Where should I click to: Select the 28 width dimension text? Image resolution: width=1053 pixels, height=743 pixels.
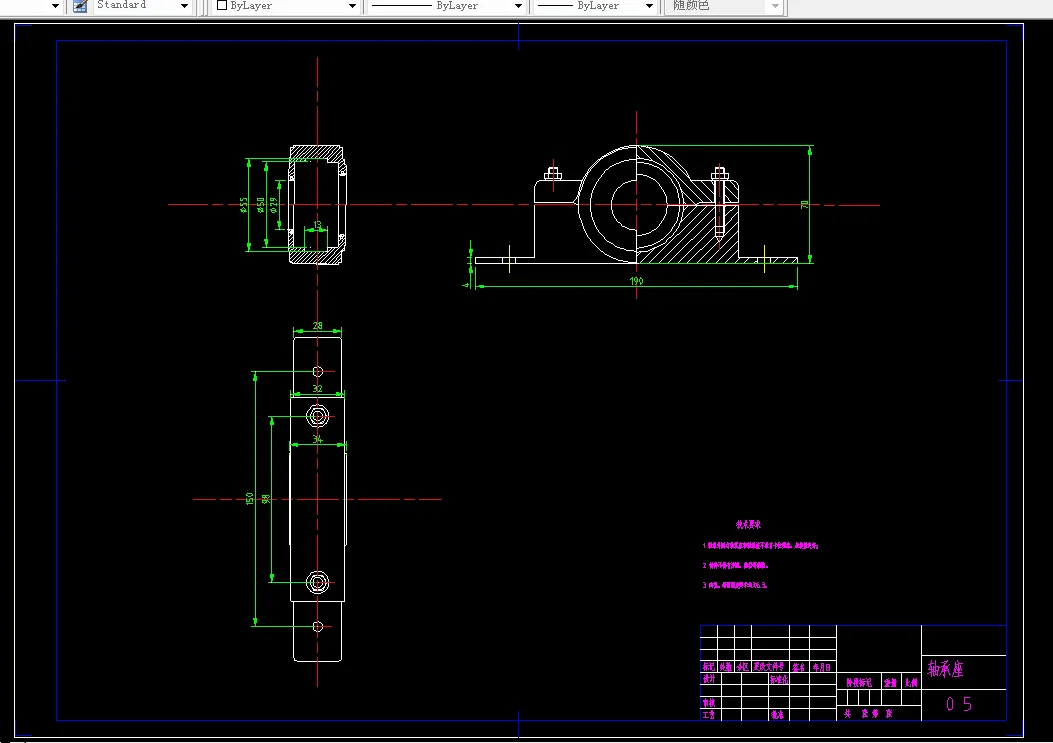318,326
